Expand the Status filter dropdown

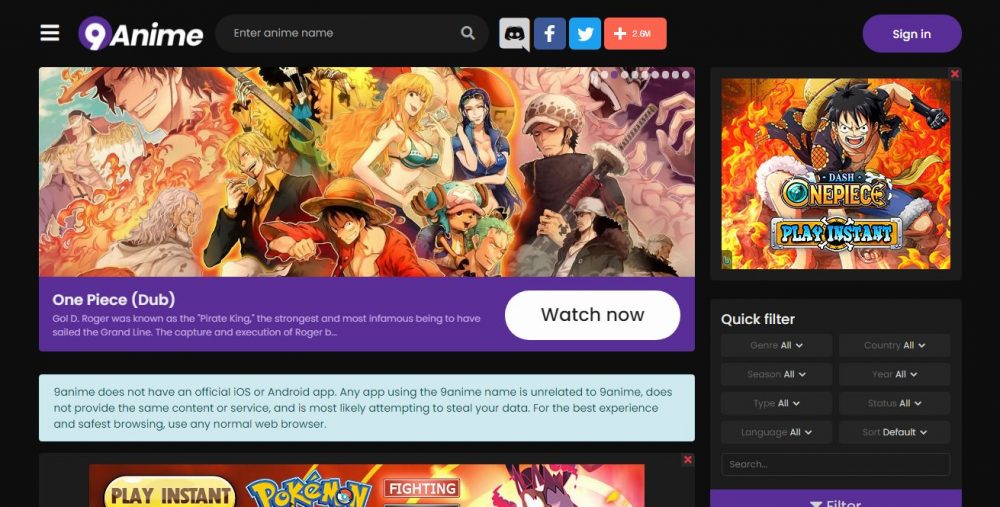click(x=894, y=403)
